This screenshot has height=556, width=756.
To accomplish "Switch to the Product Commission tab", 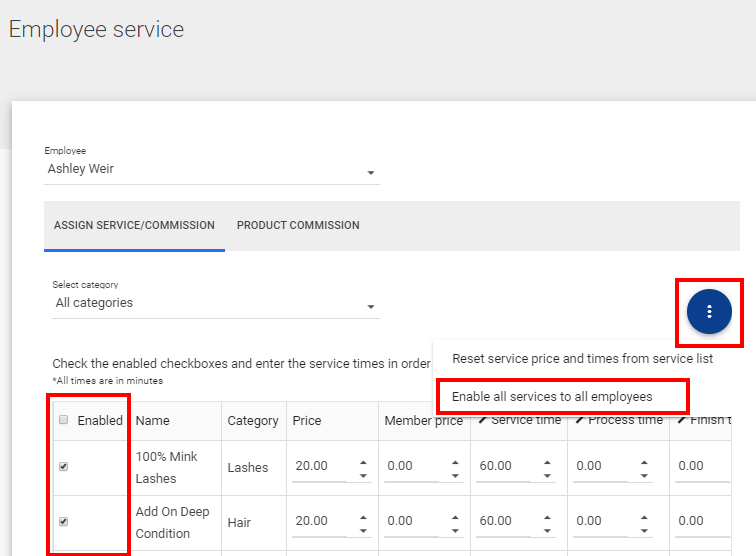I will [298, 226].
